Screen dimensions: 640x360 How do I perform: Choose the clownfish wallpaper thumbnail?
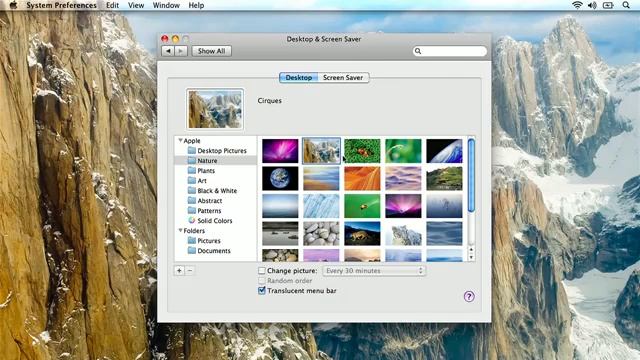362,151
